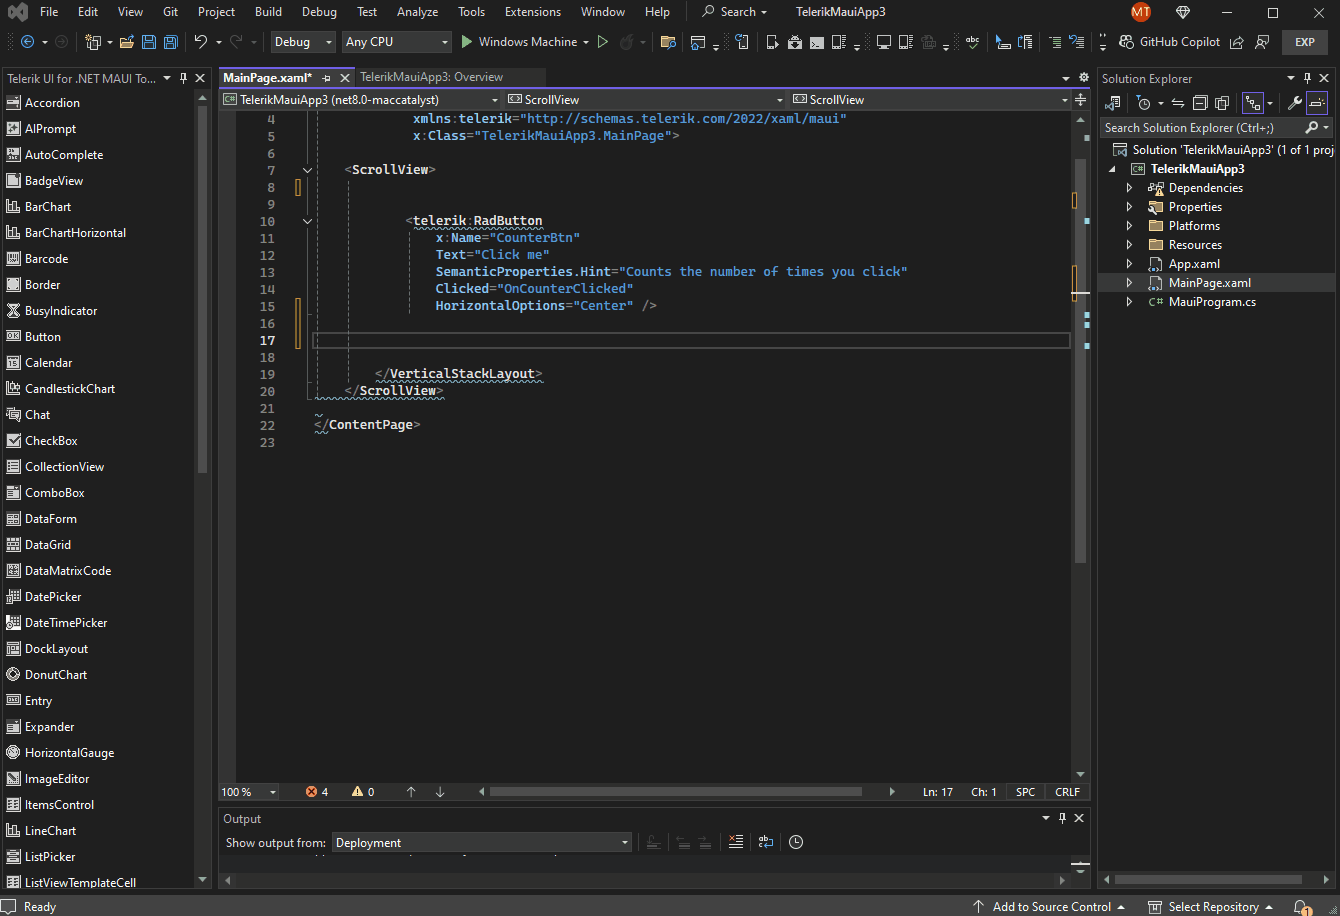Open the Solution Explorer properties wrench icon
This screenshot has height=916, width=1340.
pyautogui.click(x=1294, y=103)
